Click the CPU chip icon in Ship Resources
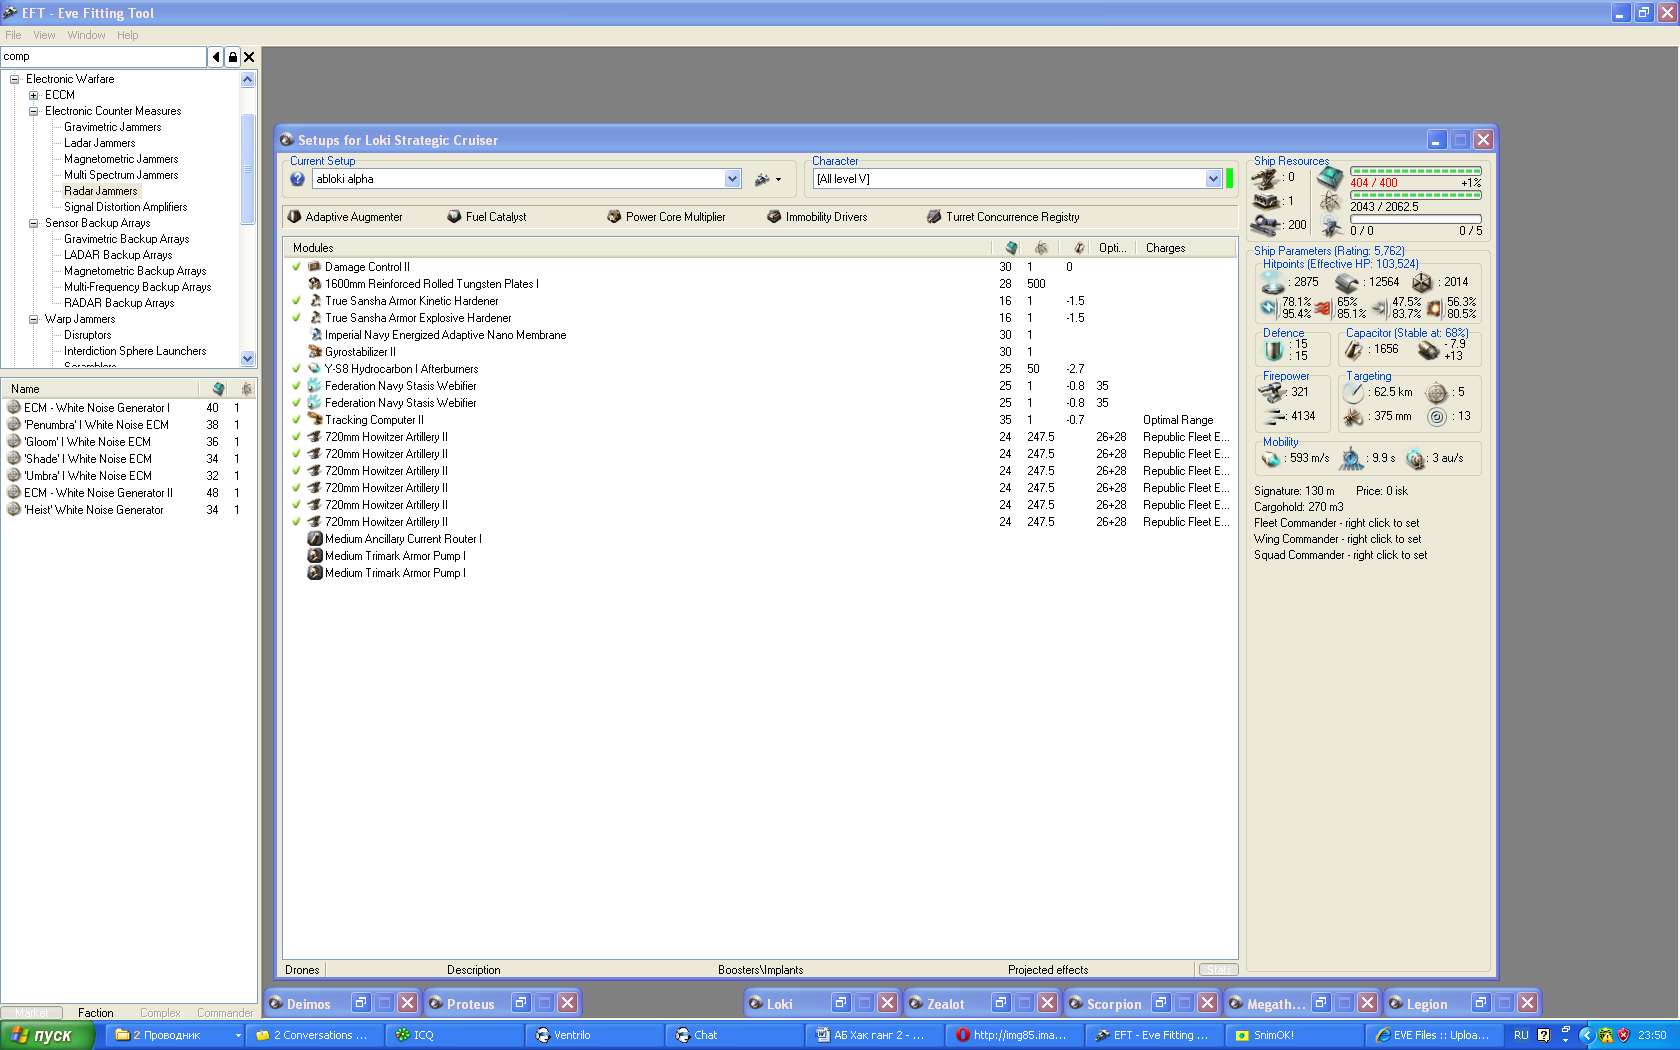 (1330, 178)
